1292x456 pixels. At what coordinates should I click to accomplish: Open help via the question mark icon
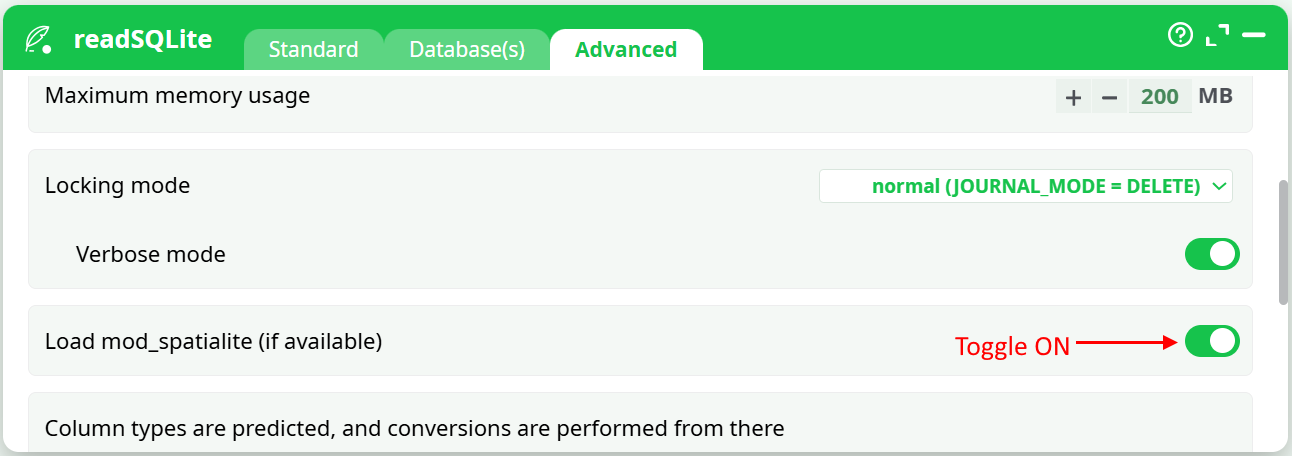point(1180,35)
